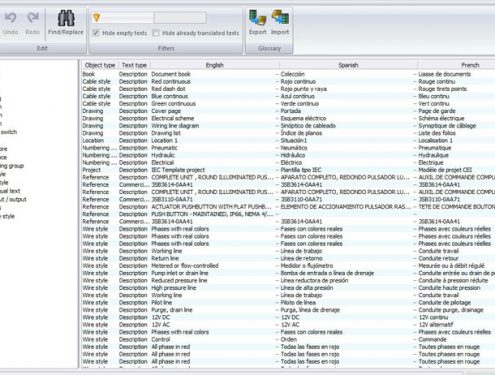Select 'Control' English cell
495x375 pixels.
pyautogui.click(x=161, y=339)
